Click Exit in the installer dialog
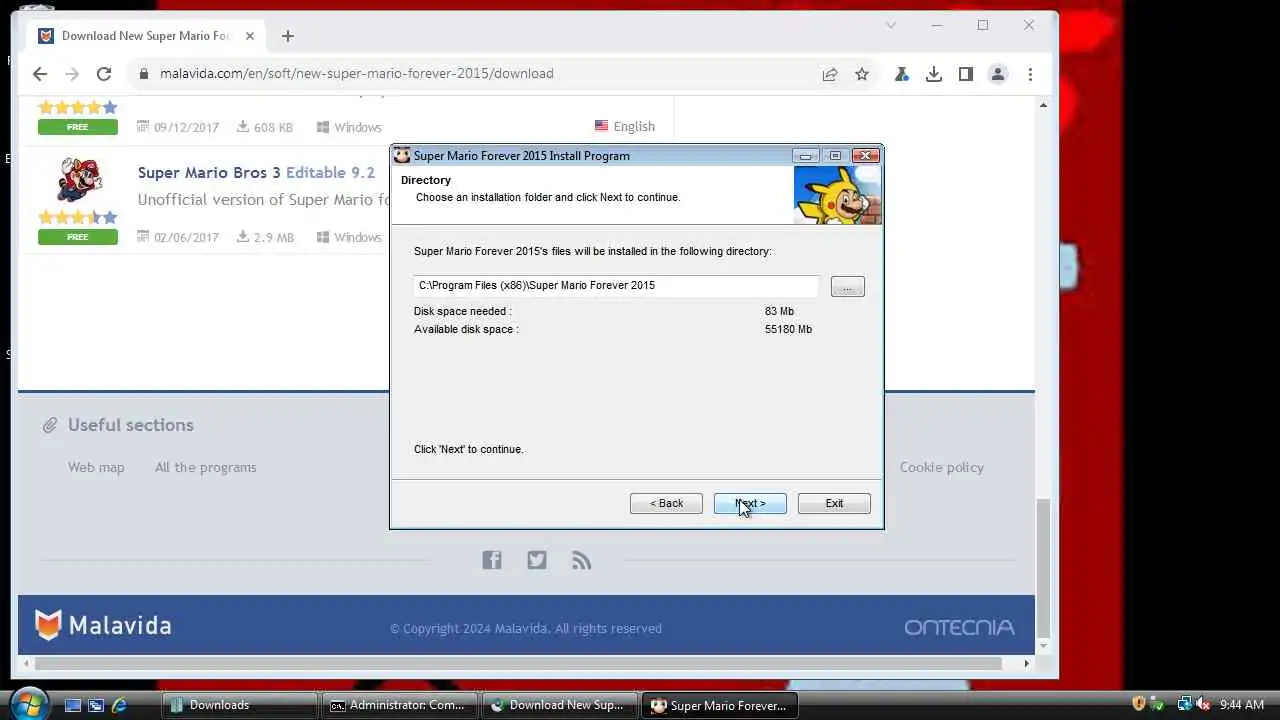This screenshot has width=1280, height=720. pos(834,503)
